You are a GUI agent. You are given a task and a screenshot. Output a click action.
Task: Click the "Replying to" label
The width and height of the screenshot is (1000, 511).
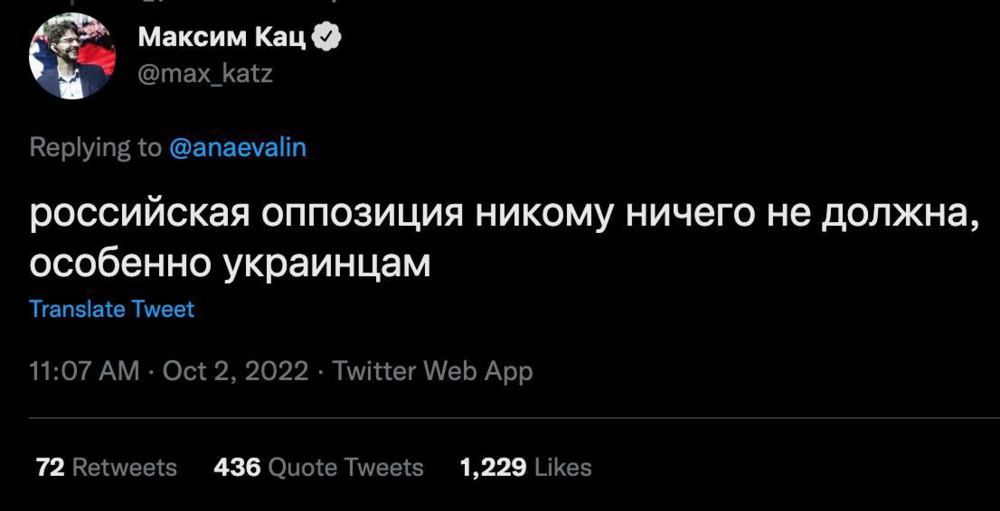pyautogui.click(x=95, y=148)
